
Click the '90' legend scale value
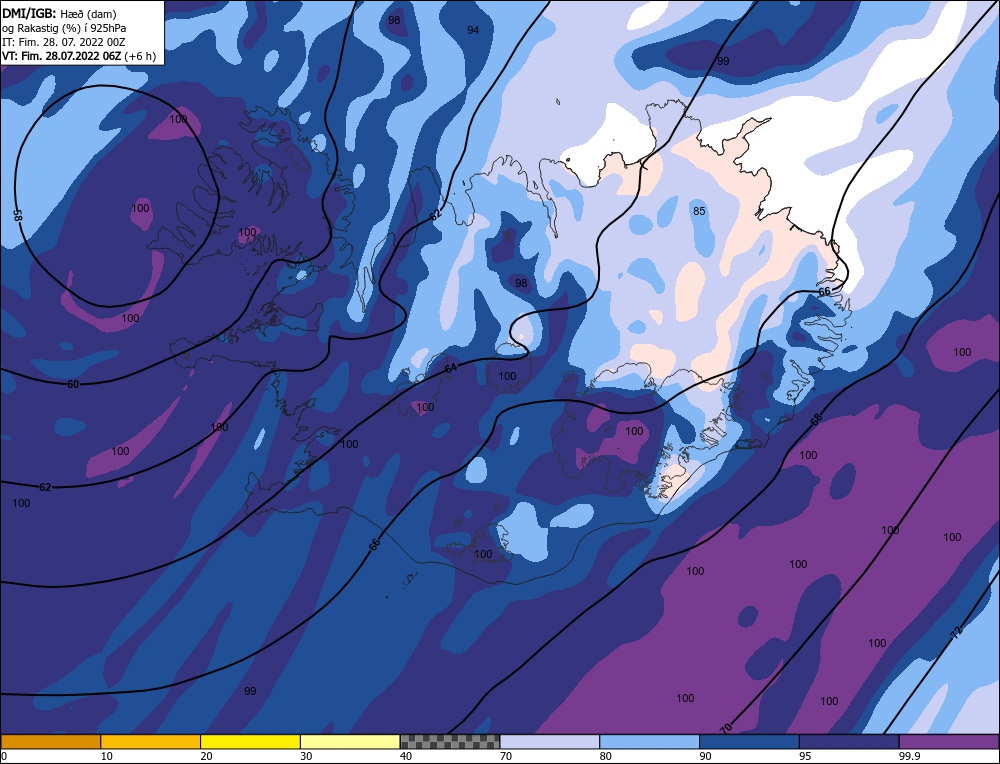705,756
